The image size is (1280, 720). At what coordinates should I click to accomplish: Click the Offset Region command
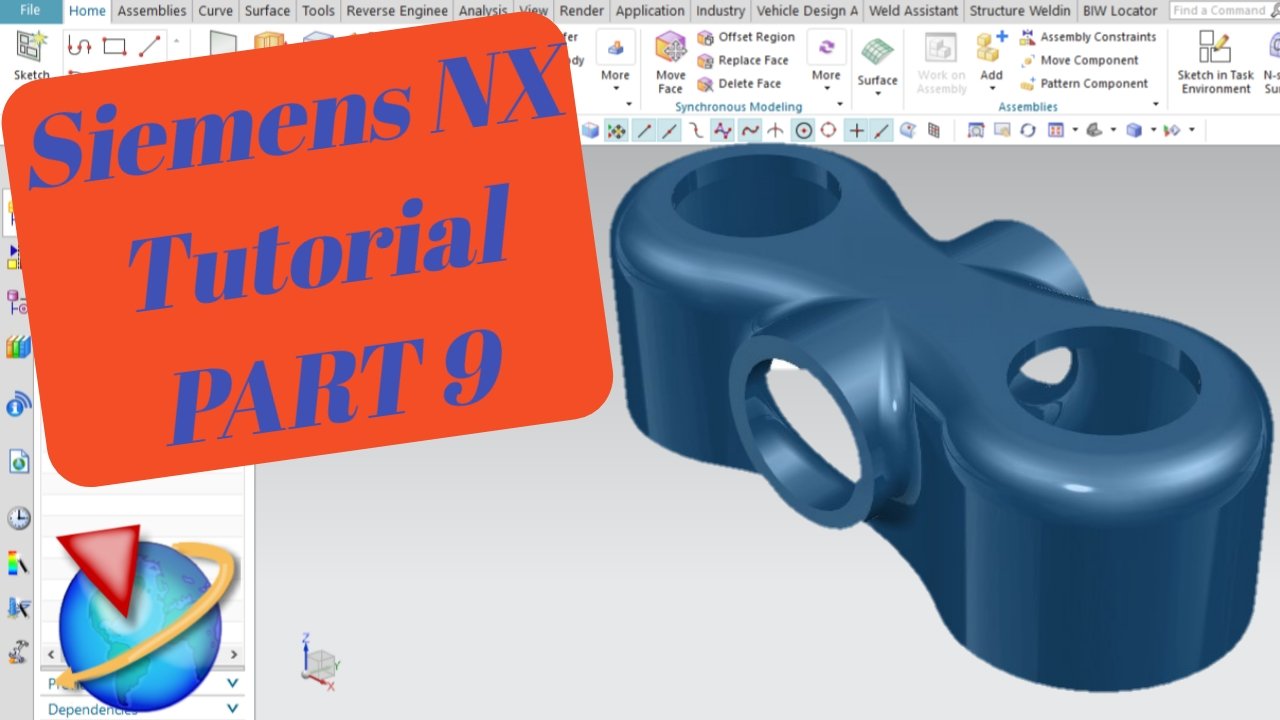point(746,37)
